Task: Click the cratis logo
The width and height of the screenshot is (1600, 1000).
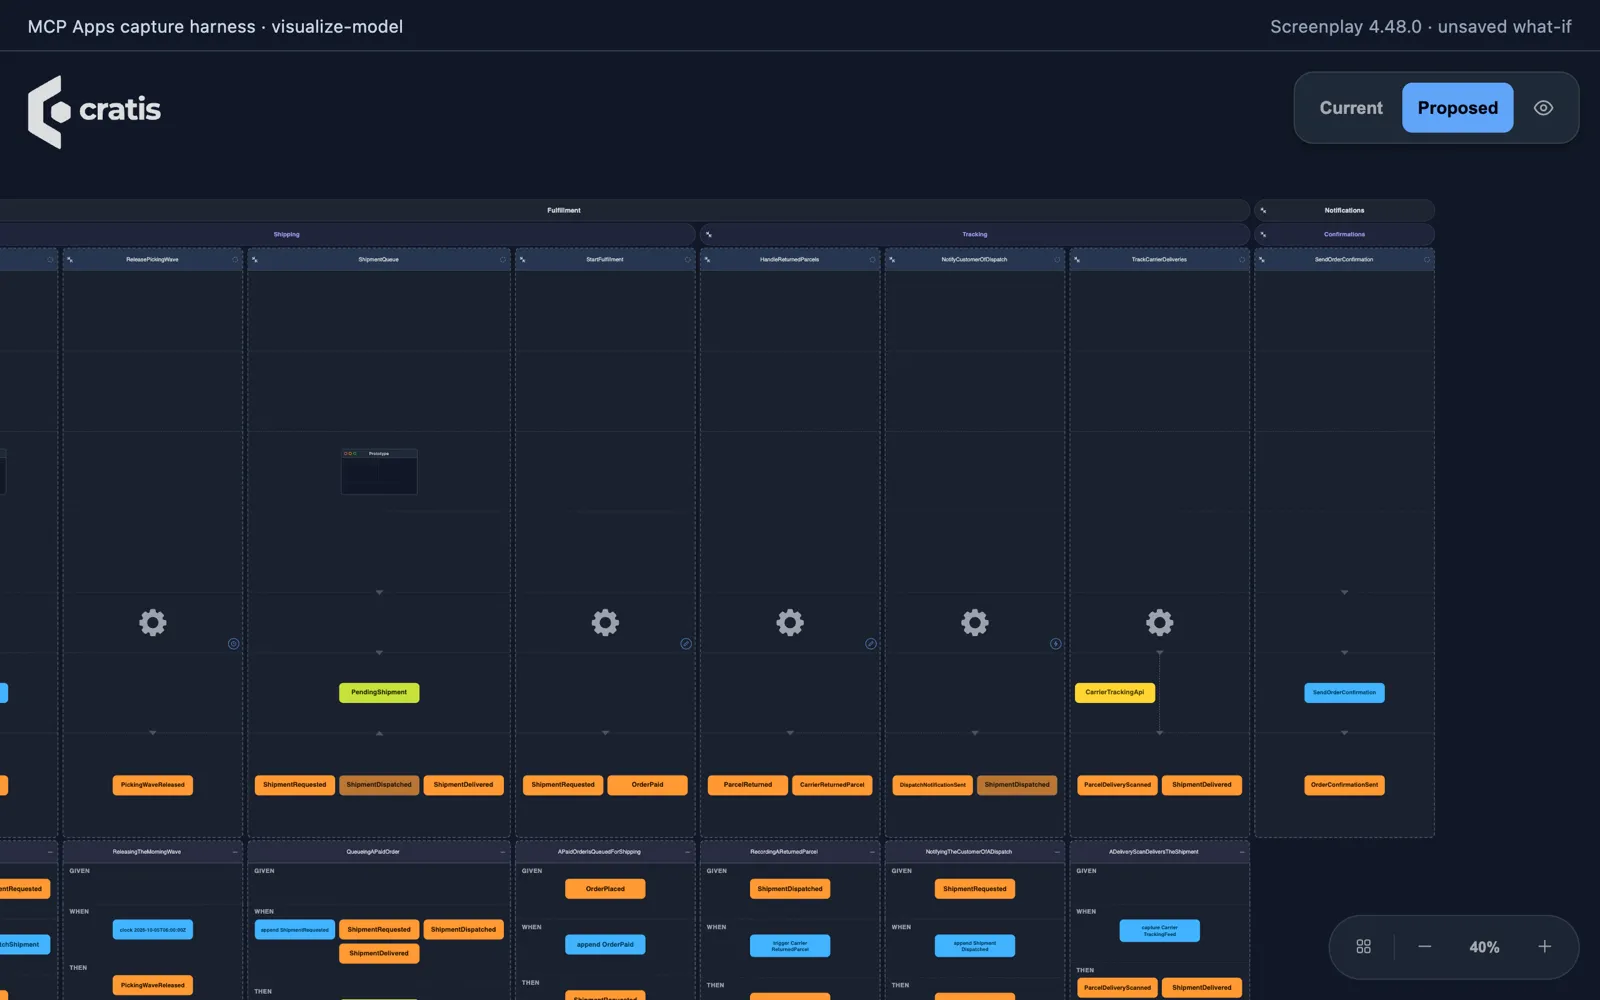Action: tap(95, 111)
